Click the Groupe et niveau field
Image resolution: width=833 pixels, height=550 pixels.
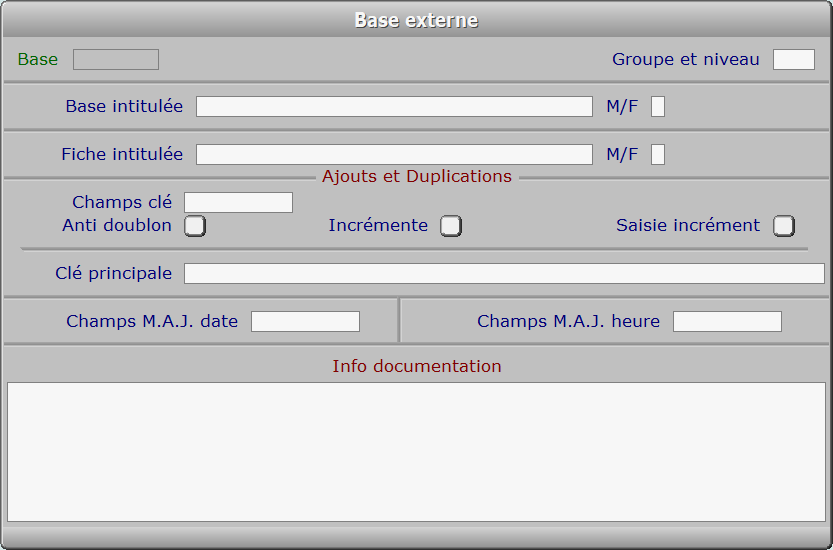point(794,60)
